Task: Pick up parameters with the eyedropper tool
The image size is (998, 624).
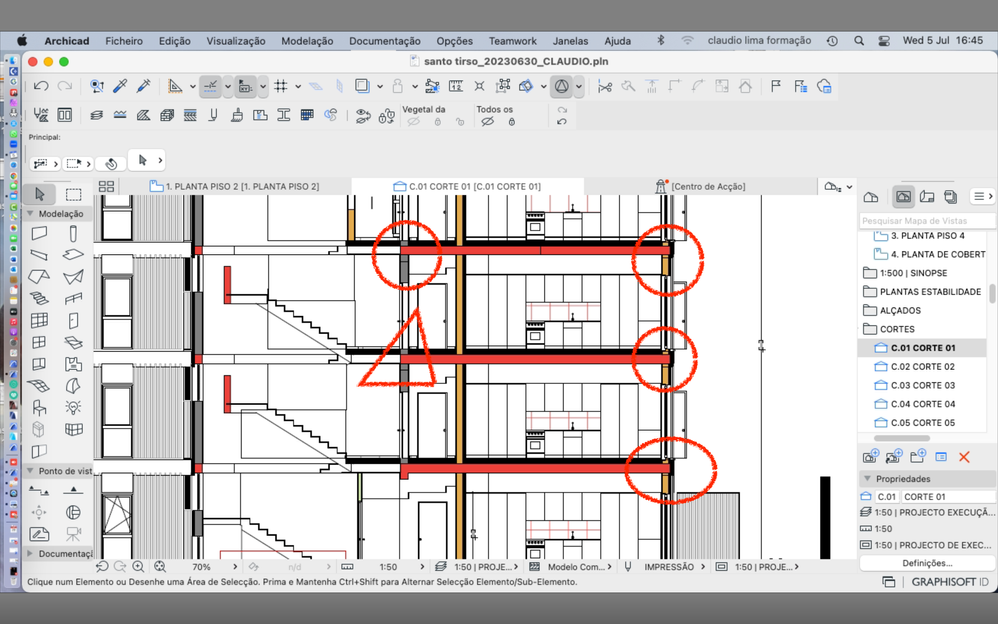Action: point(120,85)
